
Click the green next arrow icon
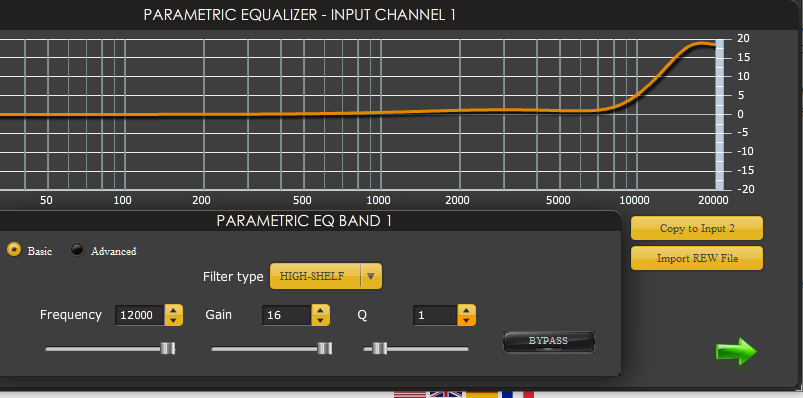[736, 351]
